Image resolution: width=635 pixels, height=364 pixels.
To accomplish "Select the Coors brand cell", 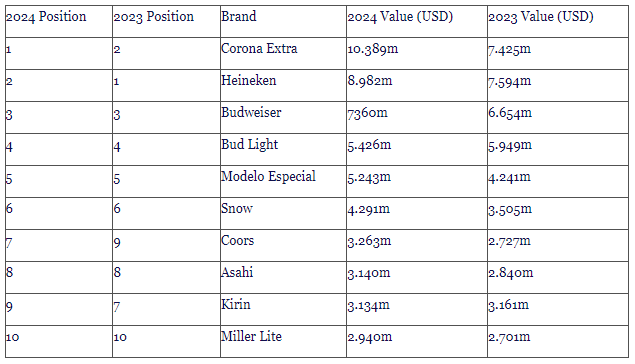I will click(283, 245).
